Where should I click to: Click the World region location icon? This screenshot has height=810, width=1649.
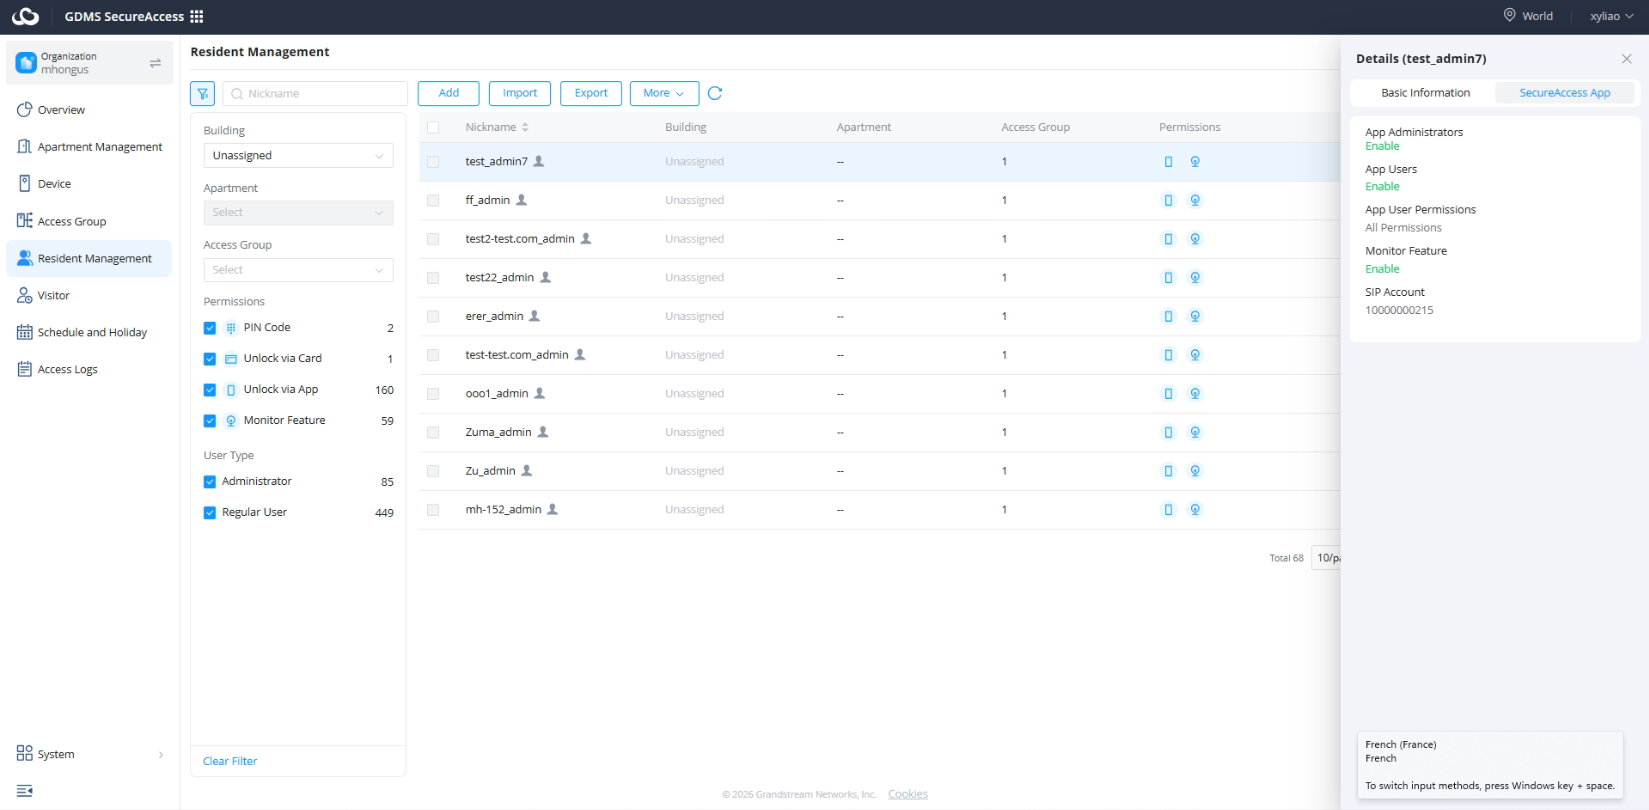[x=1510, y=15]
